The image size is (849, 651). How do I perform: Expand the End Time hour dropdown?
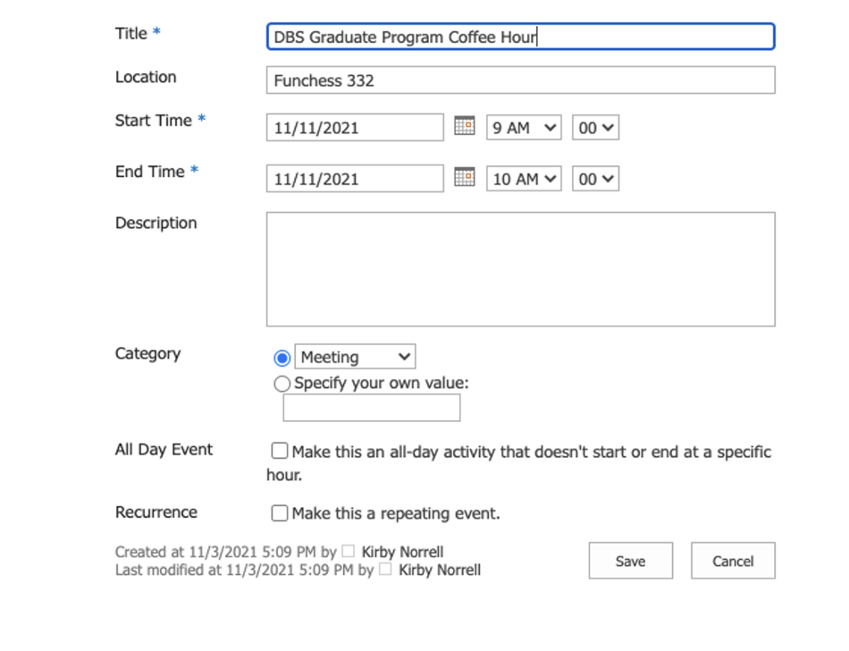tap(523, 179)
